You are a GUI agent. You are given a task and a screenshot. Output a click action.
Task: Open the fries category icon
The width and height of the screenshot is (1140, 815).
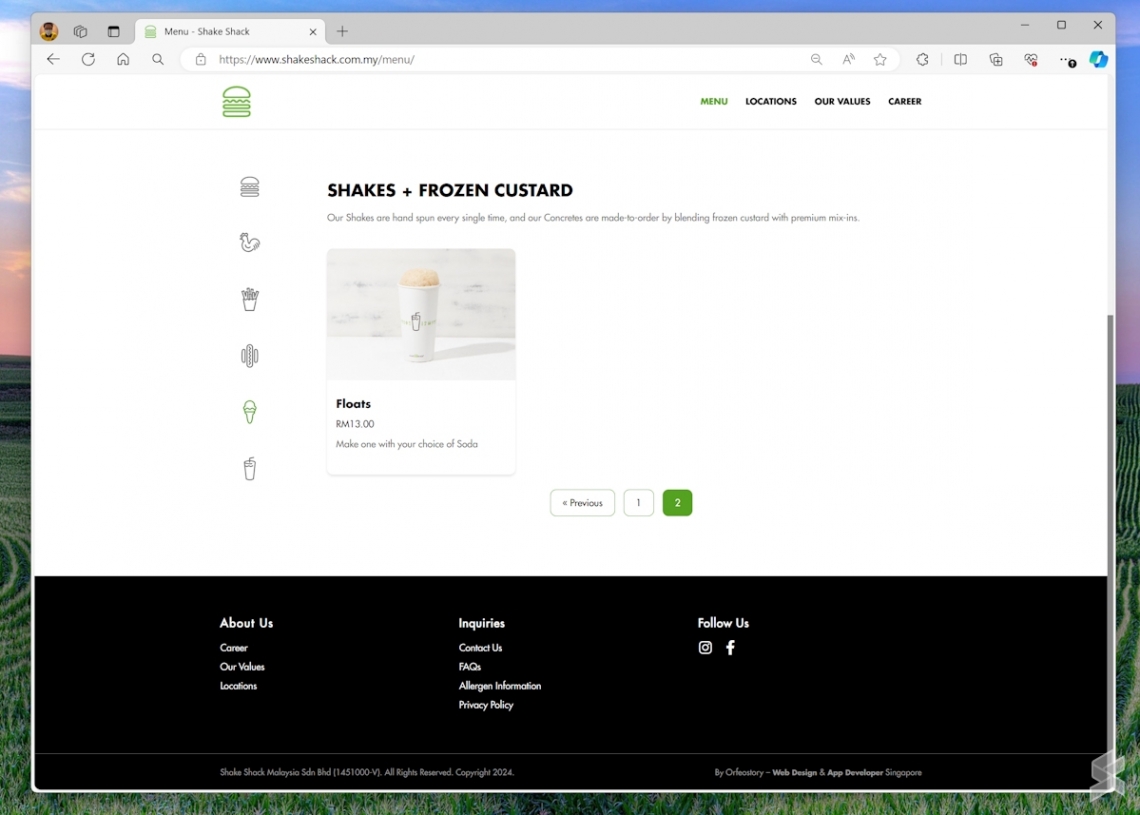250,299
